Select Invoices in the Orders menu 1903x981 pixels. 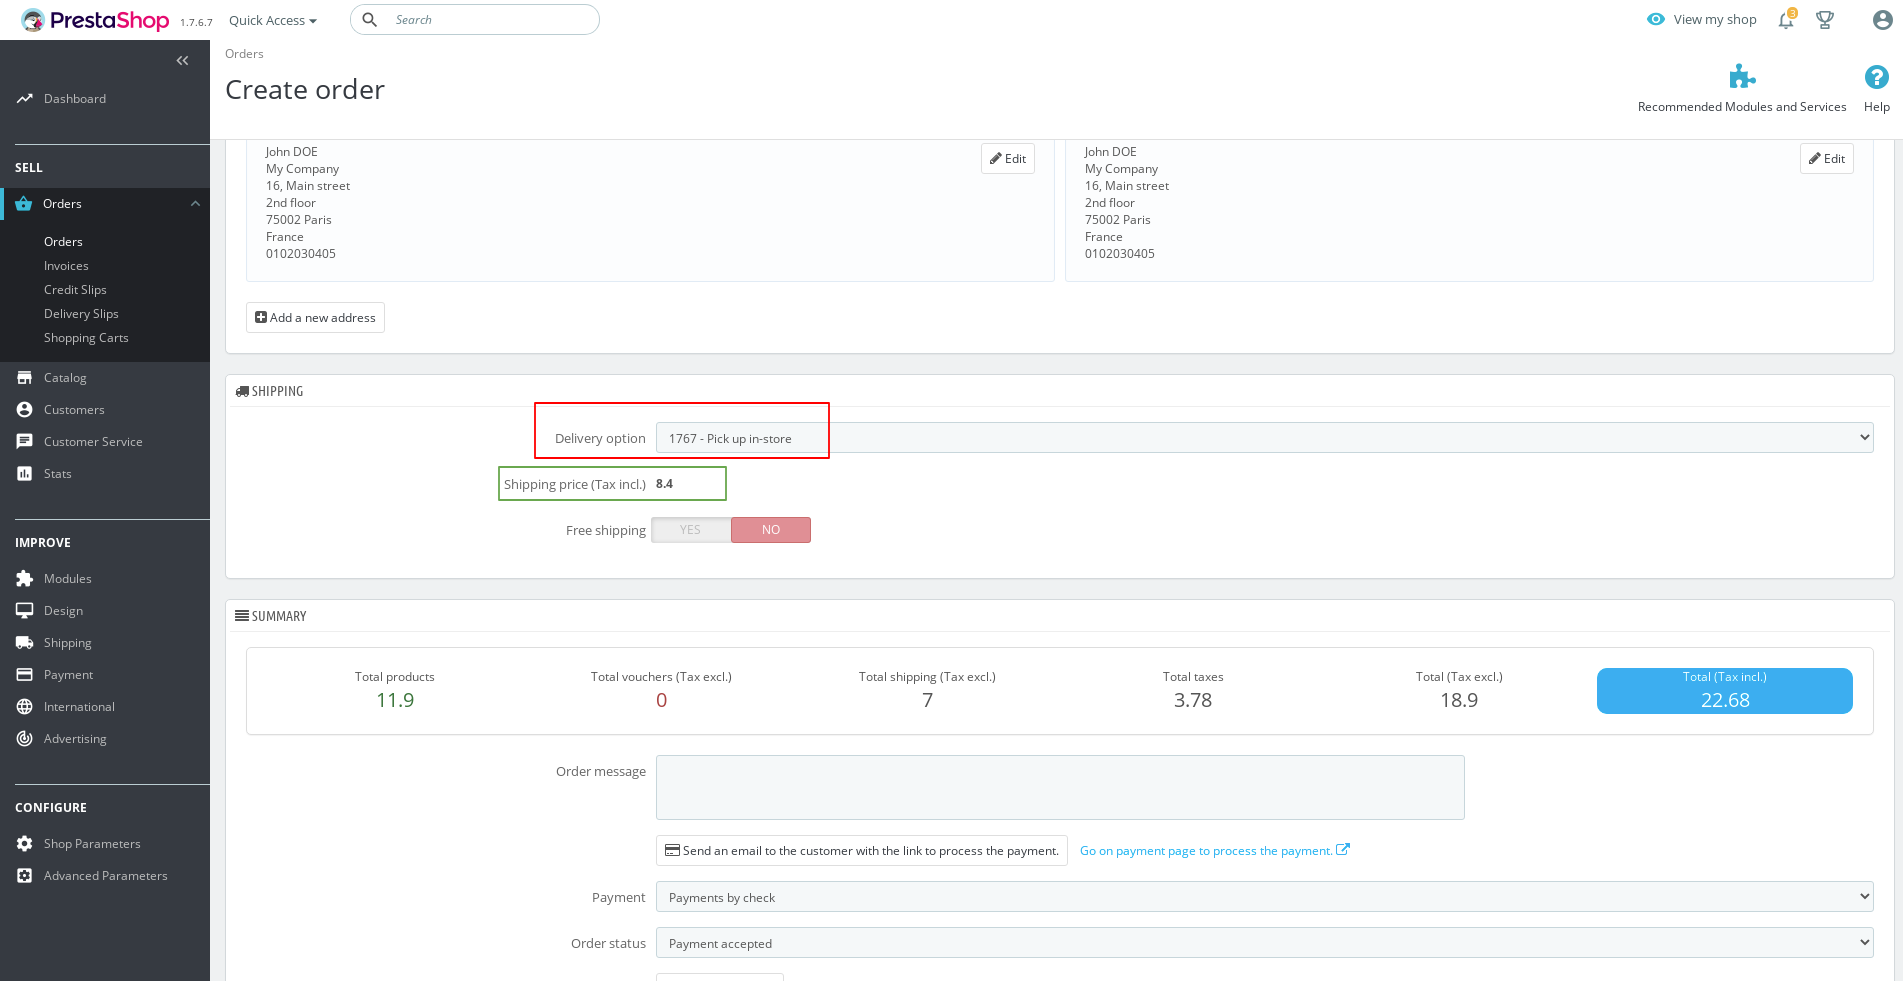66,265
